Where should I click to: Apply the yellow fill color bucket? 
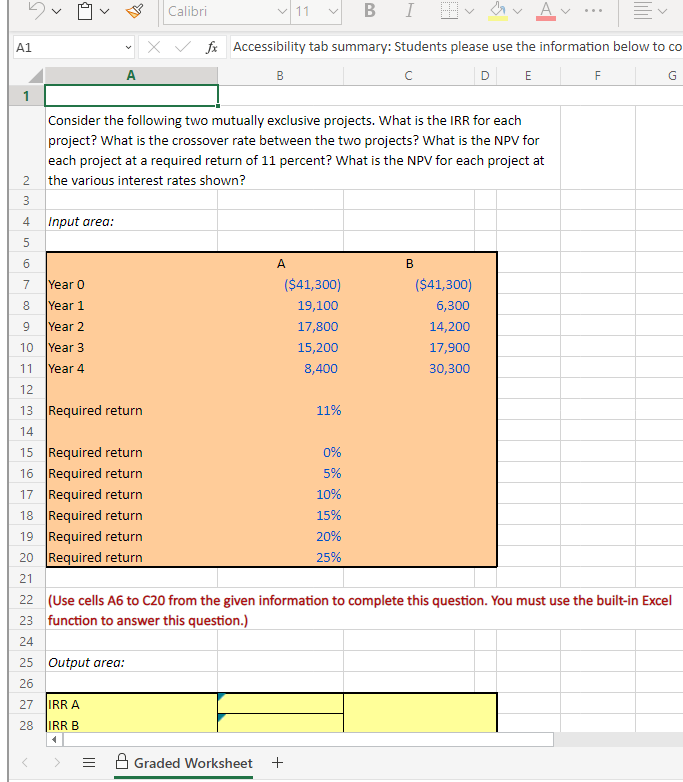[497, 10]
